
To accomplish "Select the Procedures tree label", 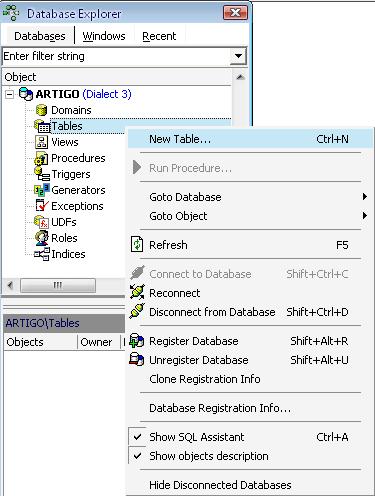I will point(78,158).
